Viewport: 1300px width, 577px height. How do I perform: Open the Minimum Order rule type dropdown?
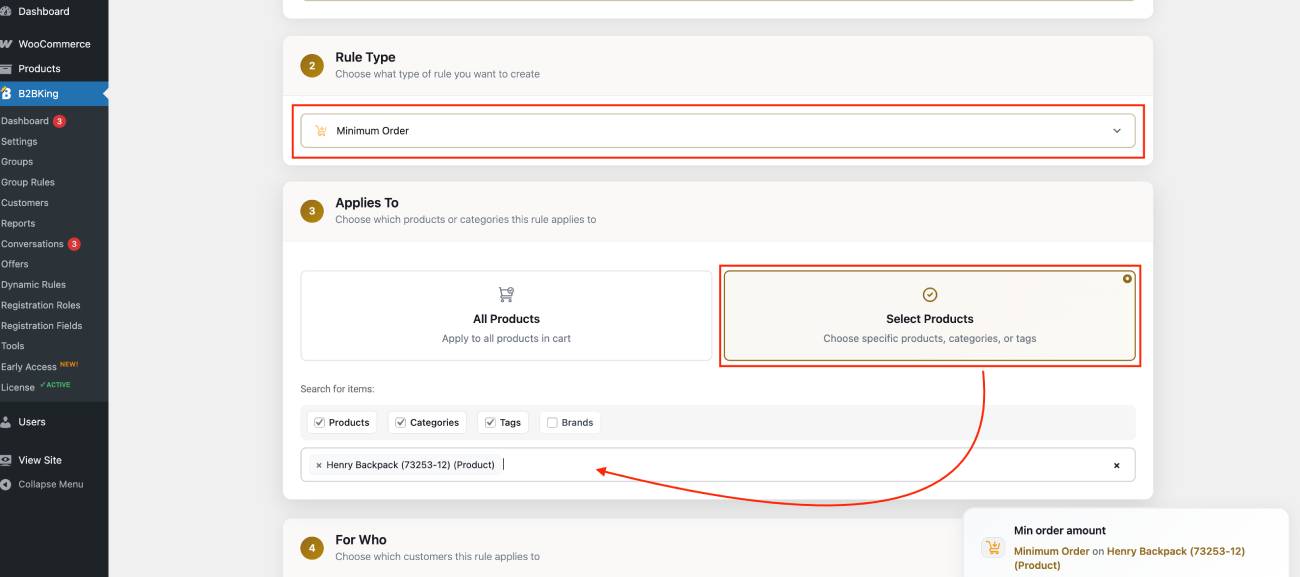tap(718, 130)
